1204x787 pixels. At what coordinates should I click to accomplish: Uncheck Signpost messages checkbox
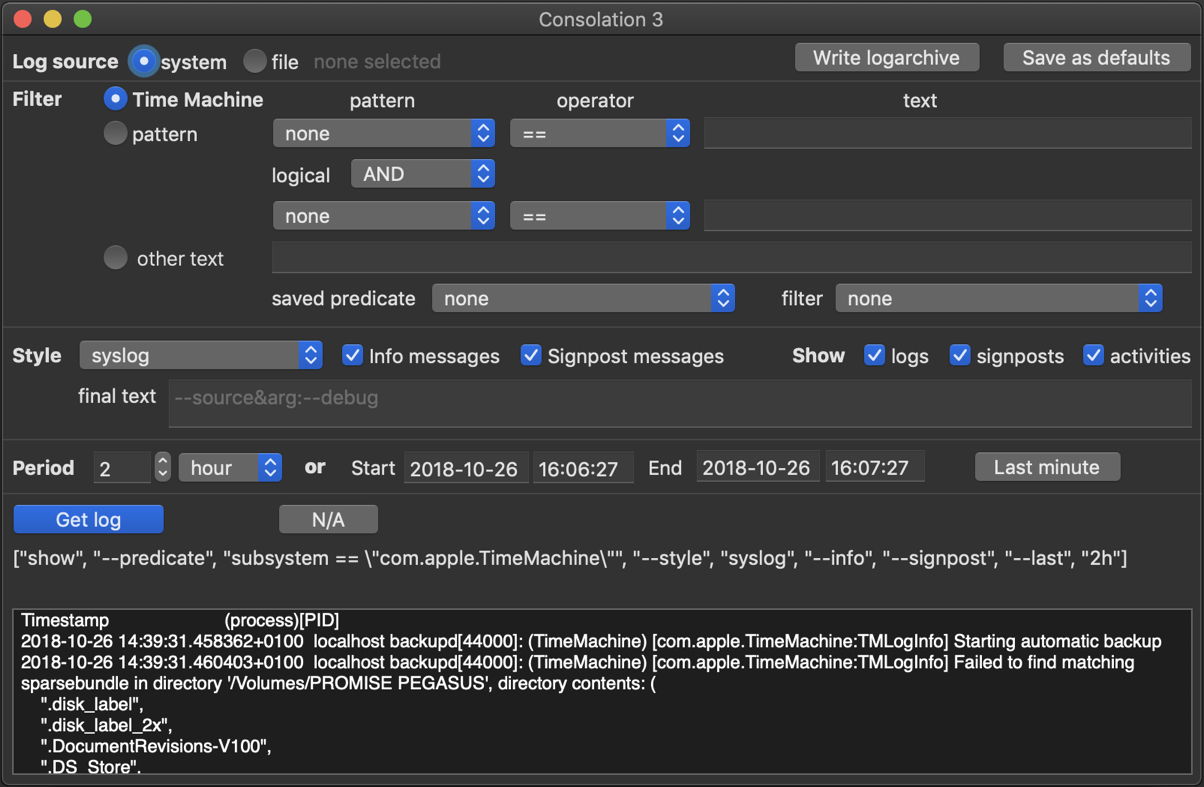tap(531, 356)
